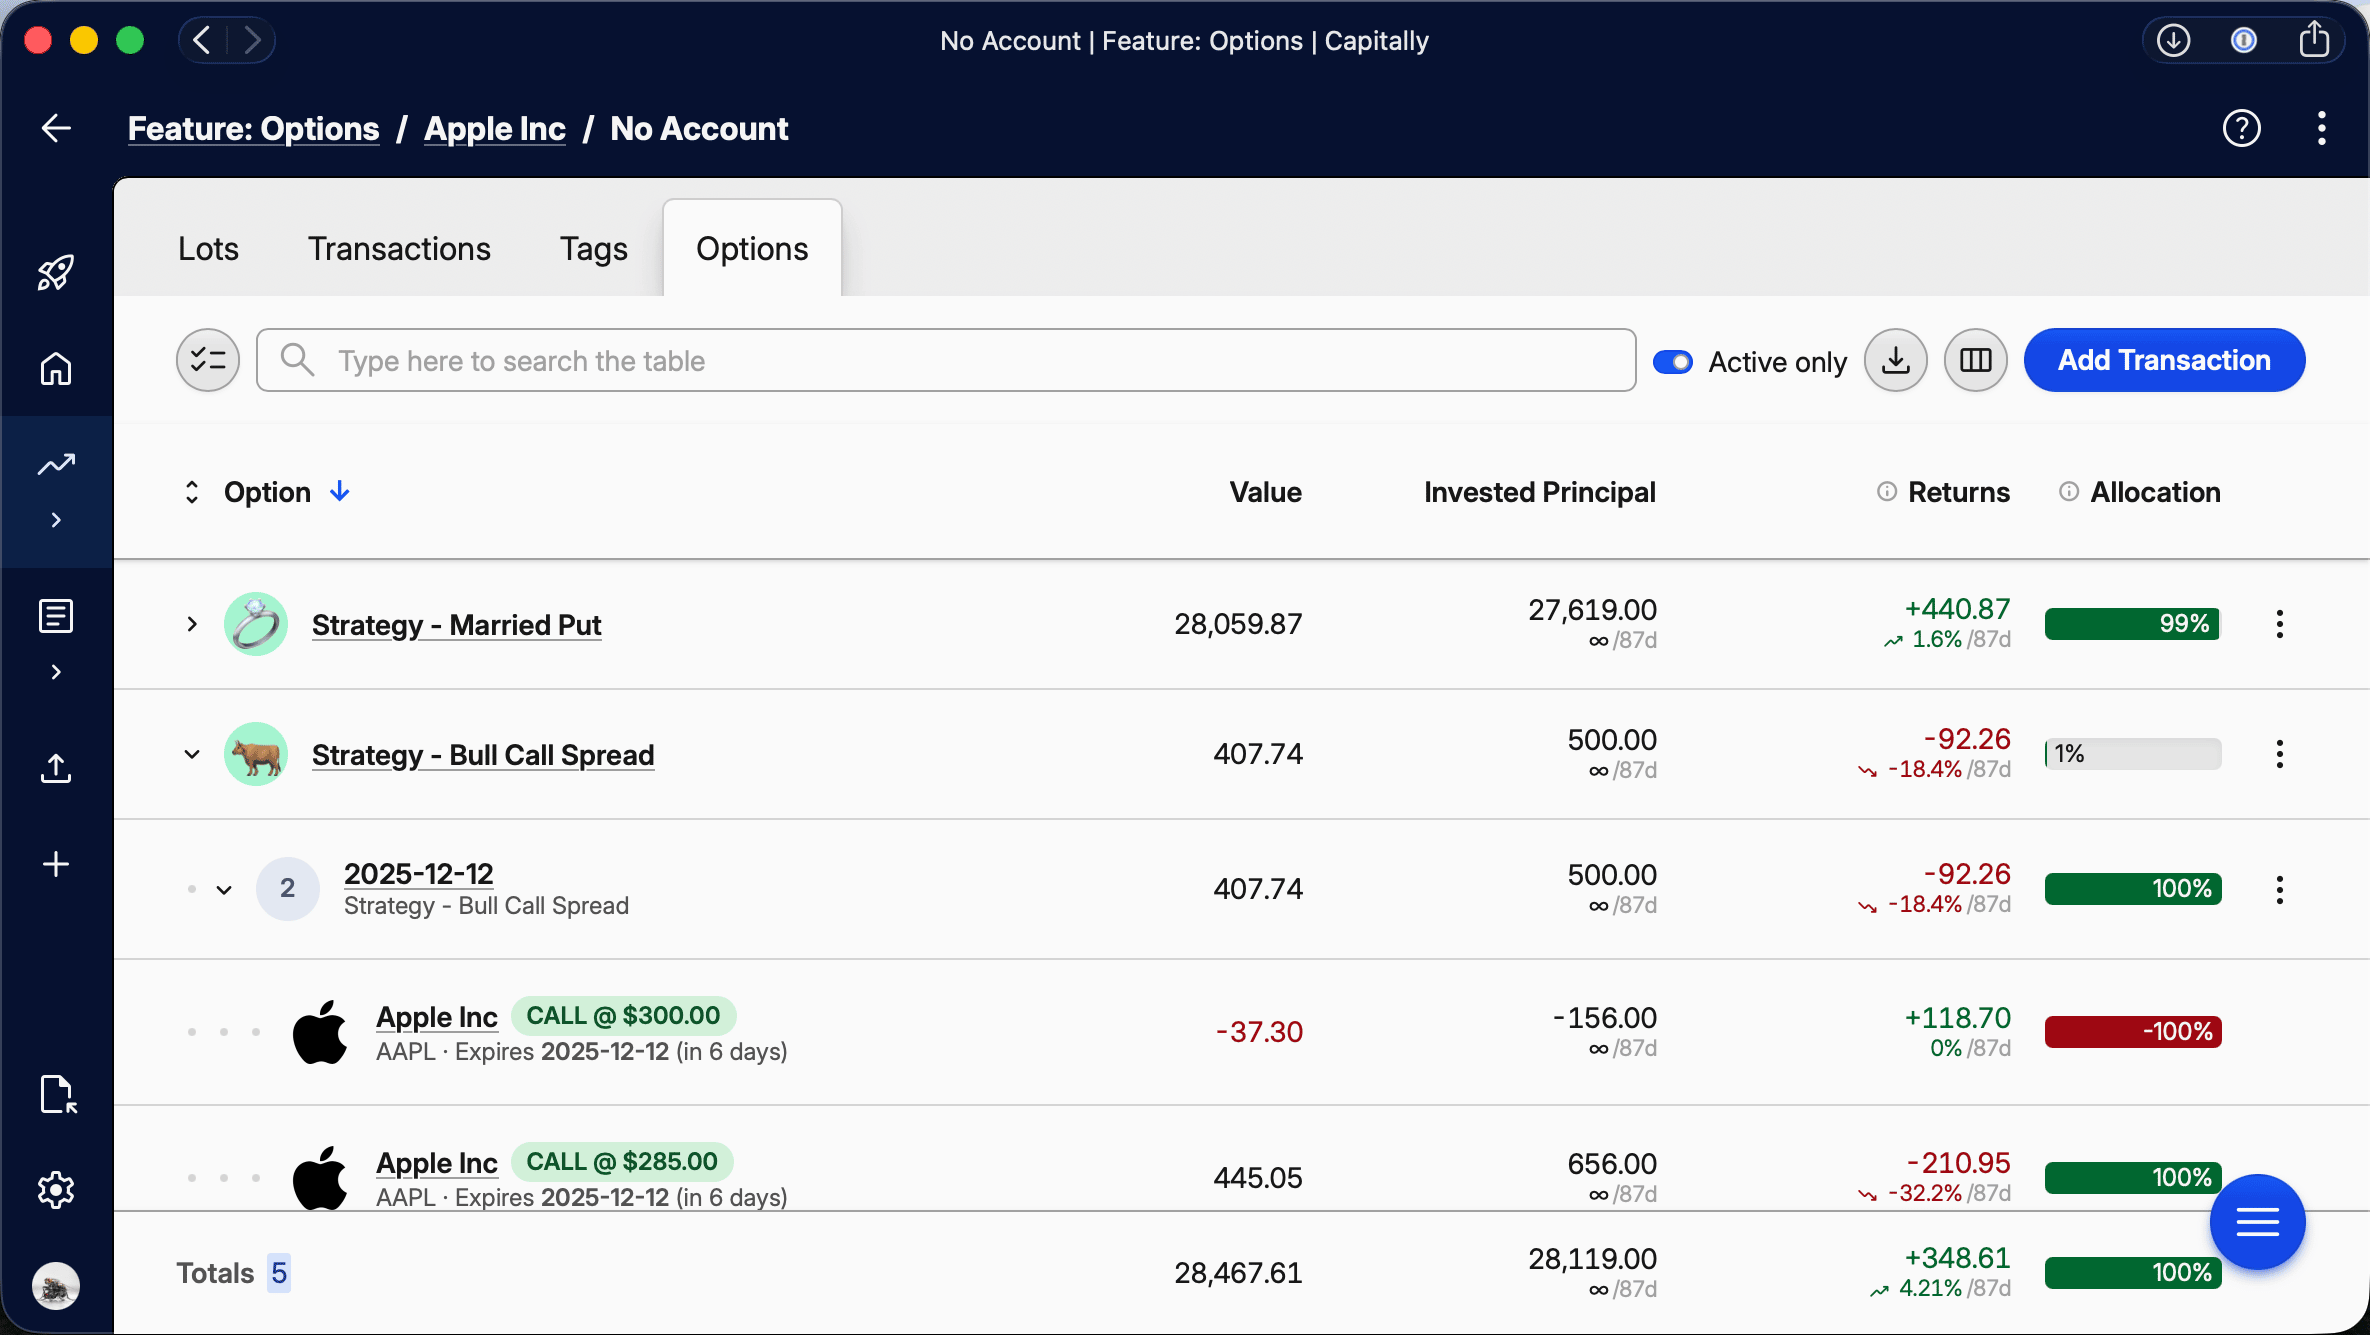This screenshot has width=2370, height=1335.
Task: Click the highlighted totals count badge showing 5
Action: (x=279, y=1273)
